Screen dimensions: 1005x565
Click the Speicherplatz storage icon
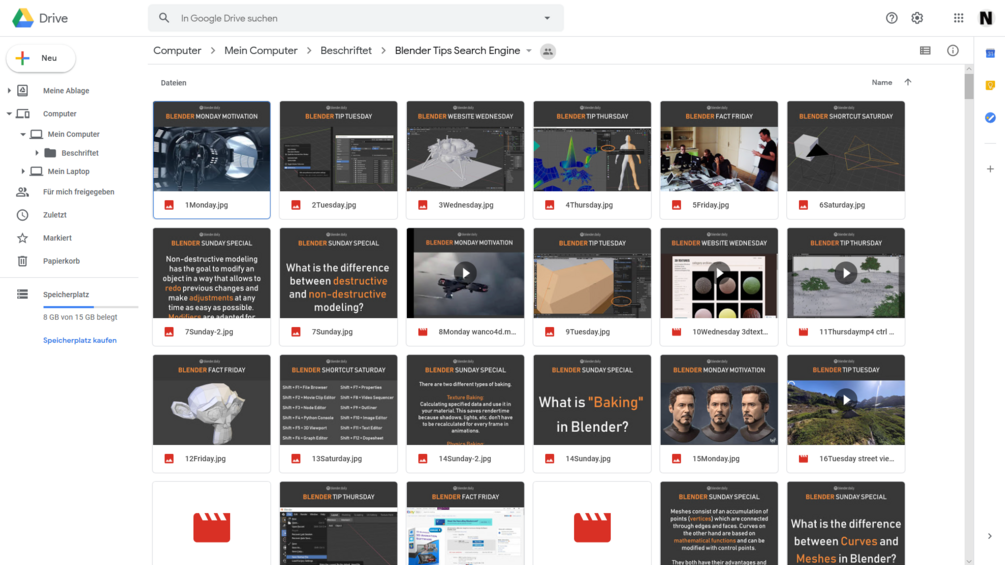22,294
